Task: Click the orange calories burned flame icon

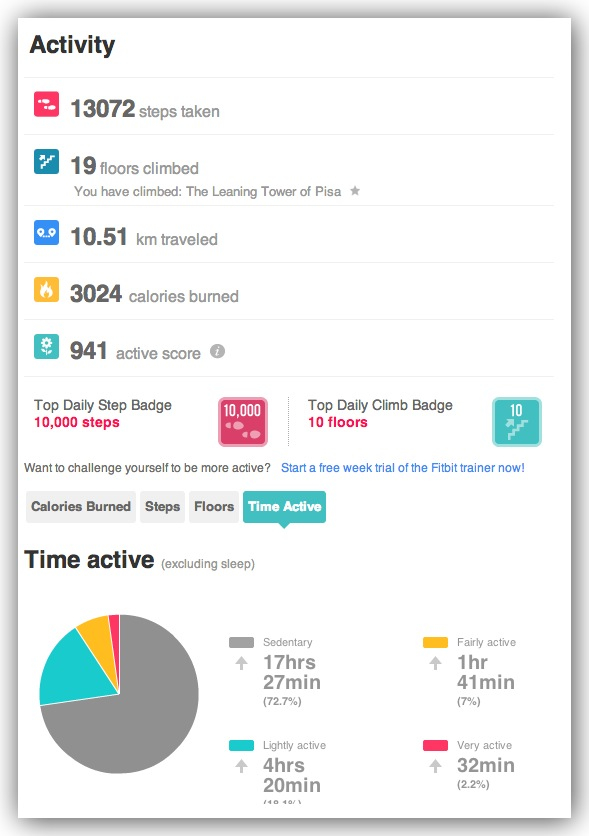Action: [46, 290]
